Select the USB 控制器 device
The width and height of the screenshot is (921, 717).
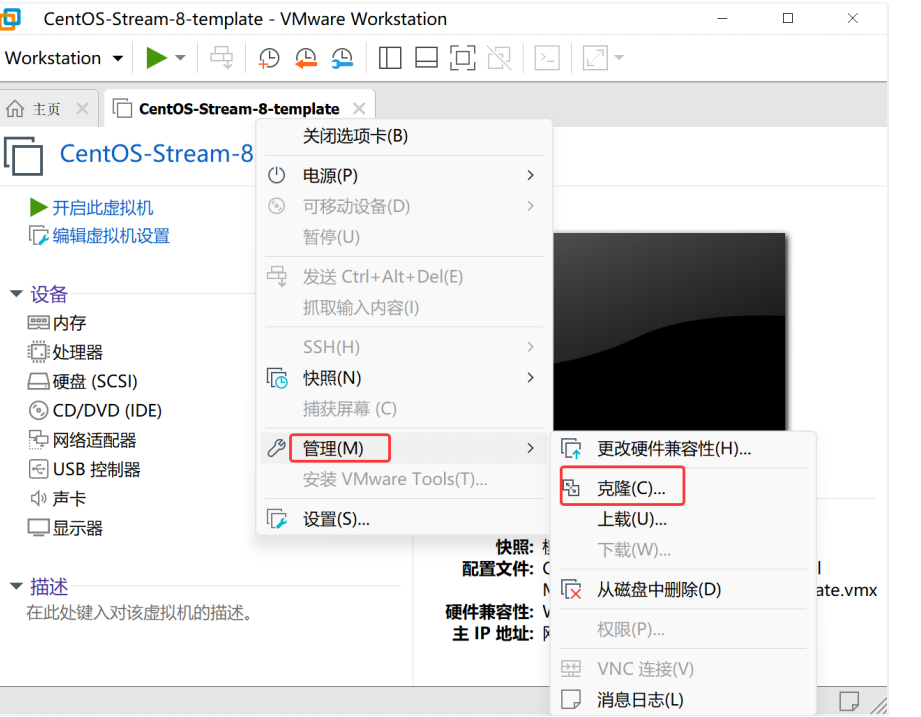click(x=84, y=469)
